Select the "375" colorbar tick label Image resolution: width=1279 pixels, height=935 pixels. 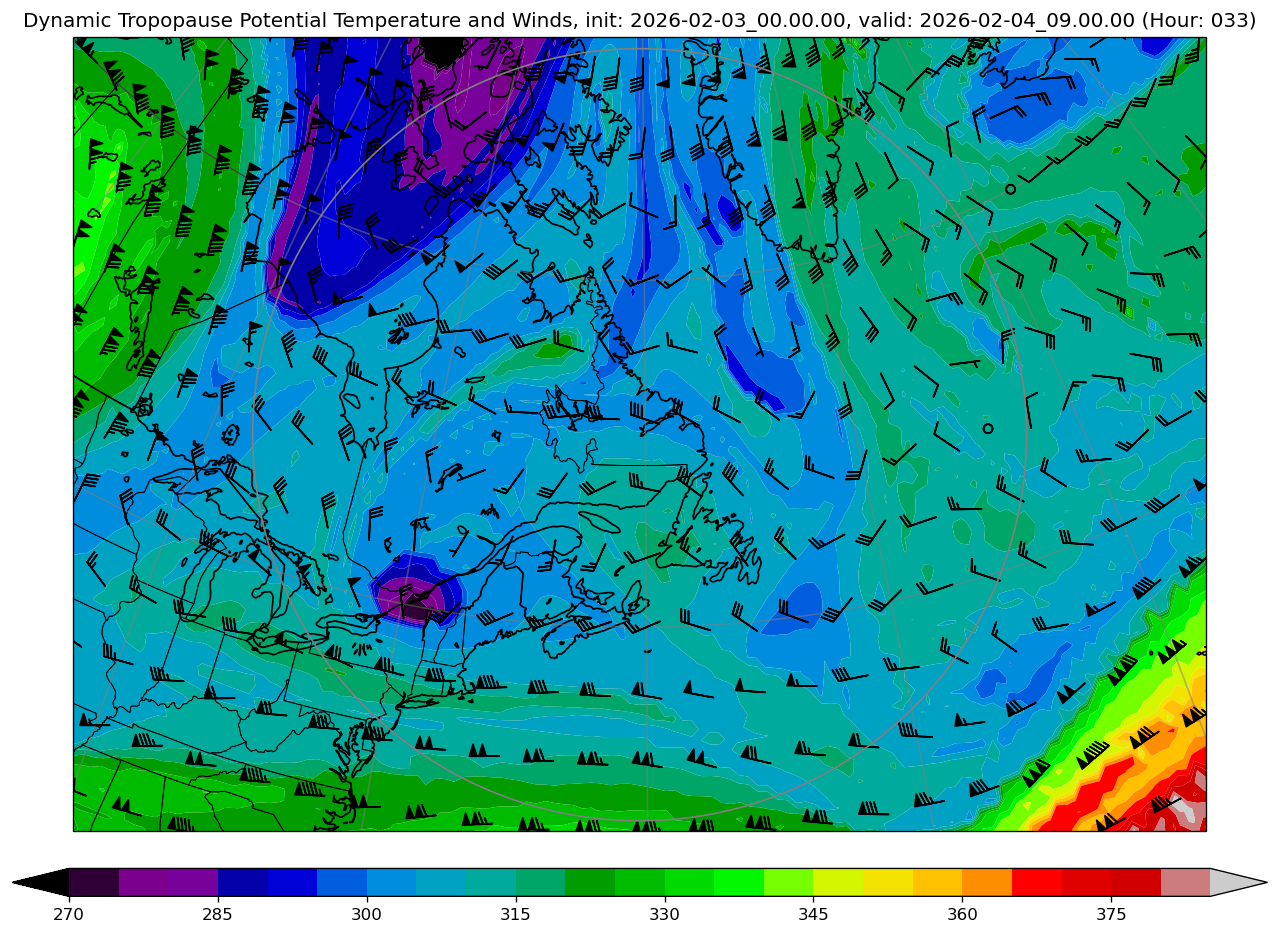point(1111,915)
